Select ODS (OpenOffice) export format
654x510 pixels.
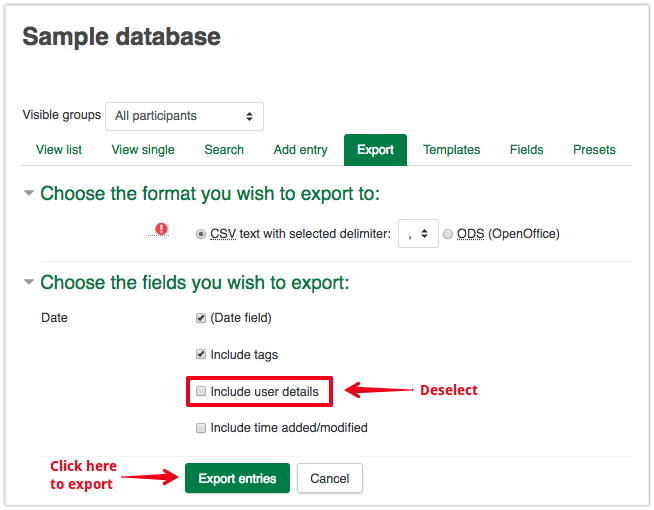tap(448, 234)
